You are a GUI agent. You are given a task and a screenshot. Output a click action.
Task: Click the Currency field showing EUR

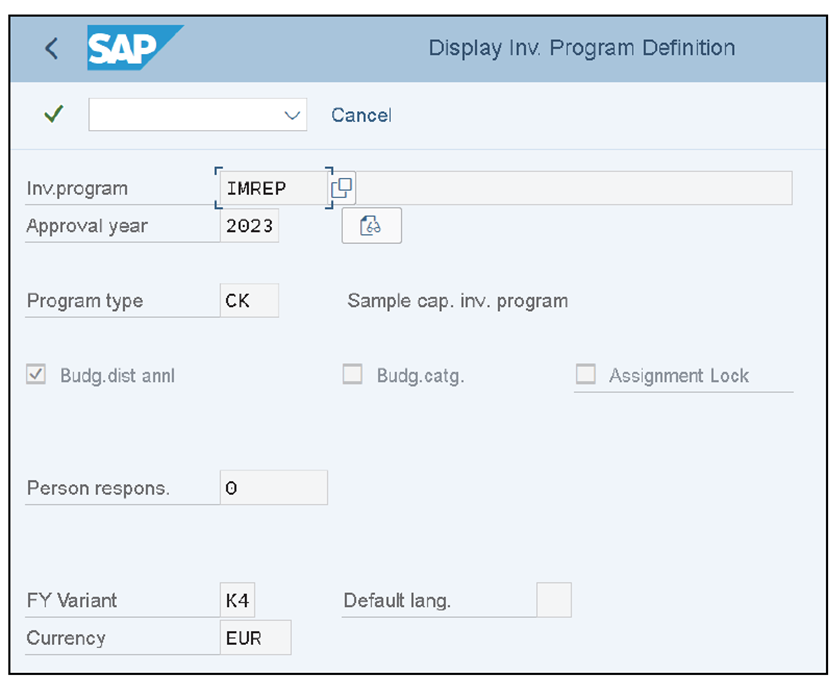(255, 637)
